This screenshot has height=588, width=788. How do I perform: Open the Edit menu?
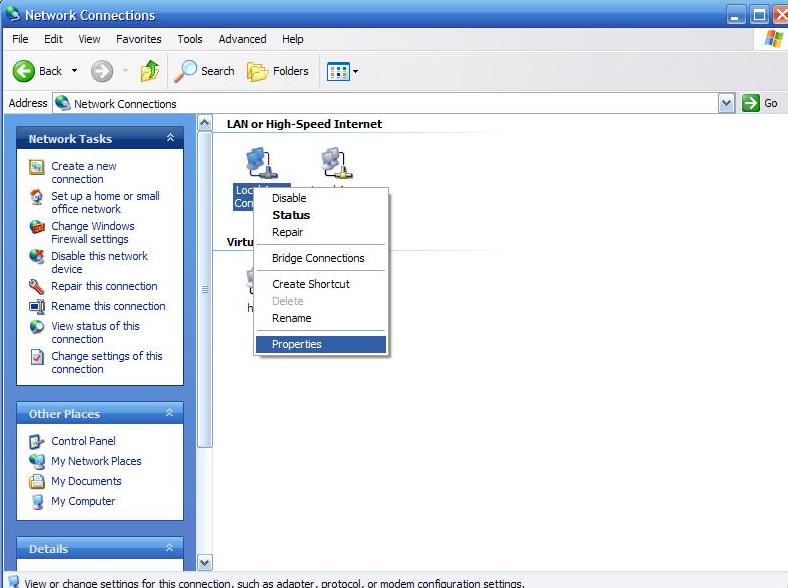point(53,39)
